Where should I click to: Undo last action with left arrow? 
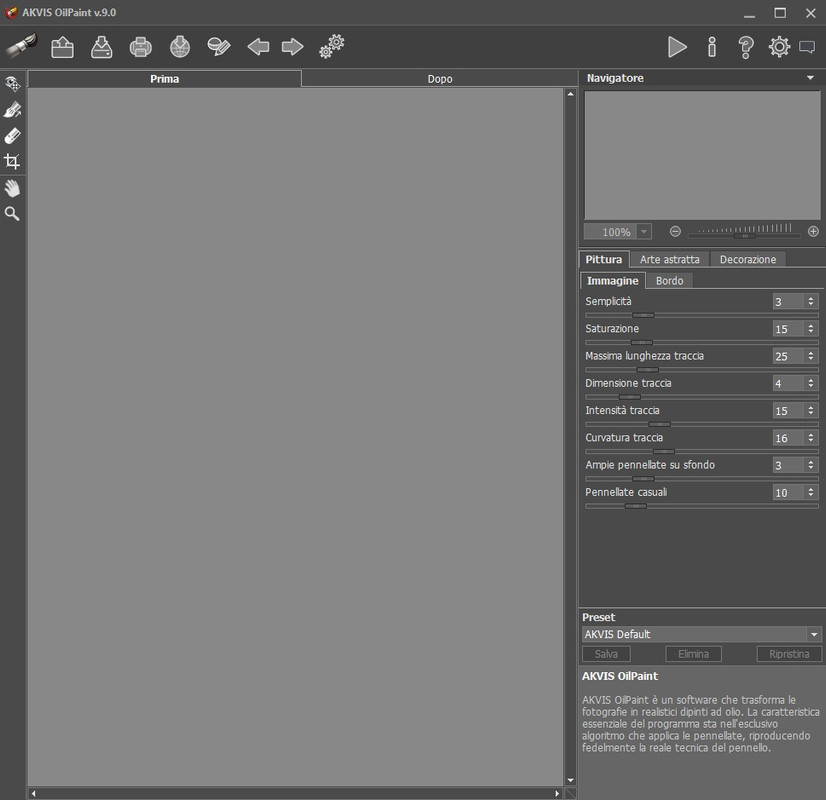pos(258,47)
